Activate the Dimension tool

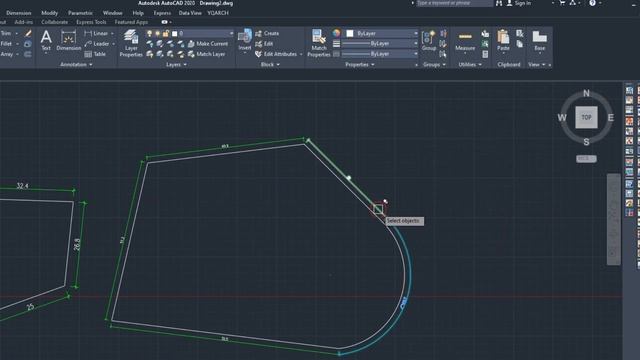[69, 40]
